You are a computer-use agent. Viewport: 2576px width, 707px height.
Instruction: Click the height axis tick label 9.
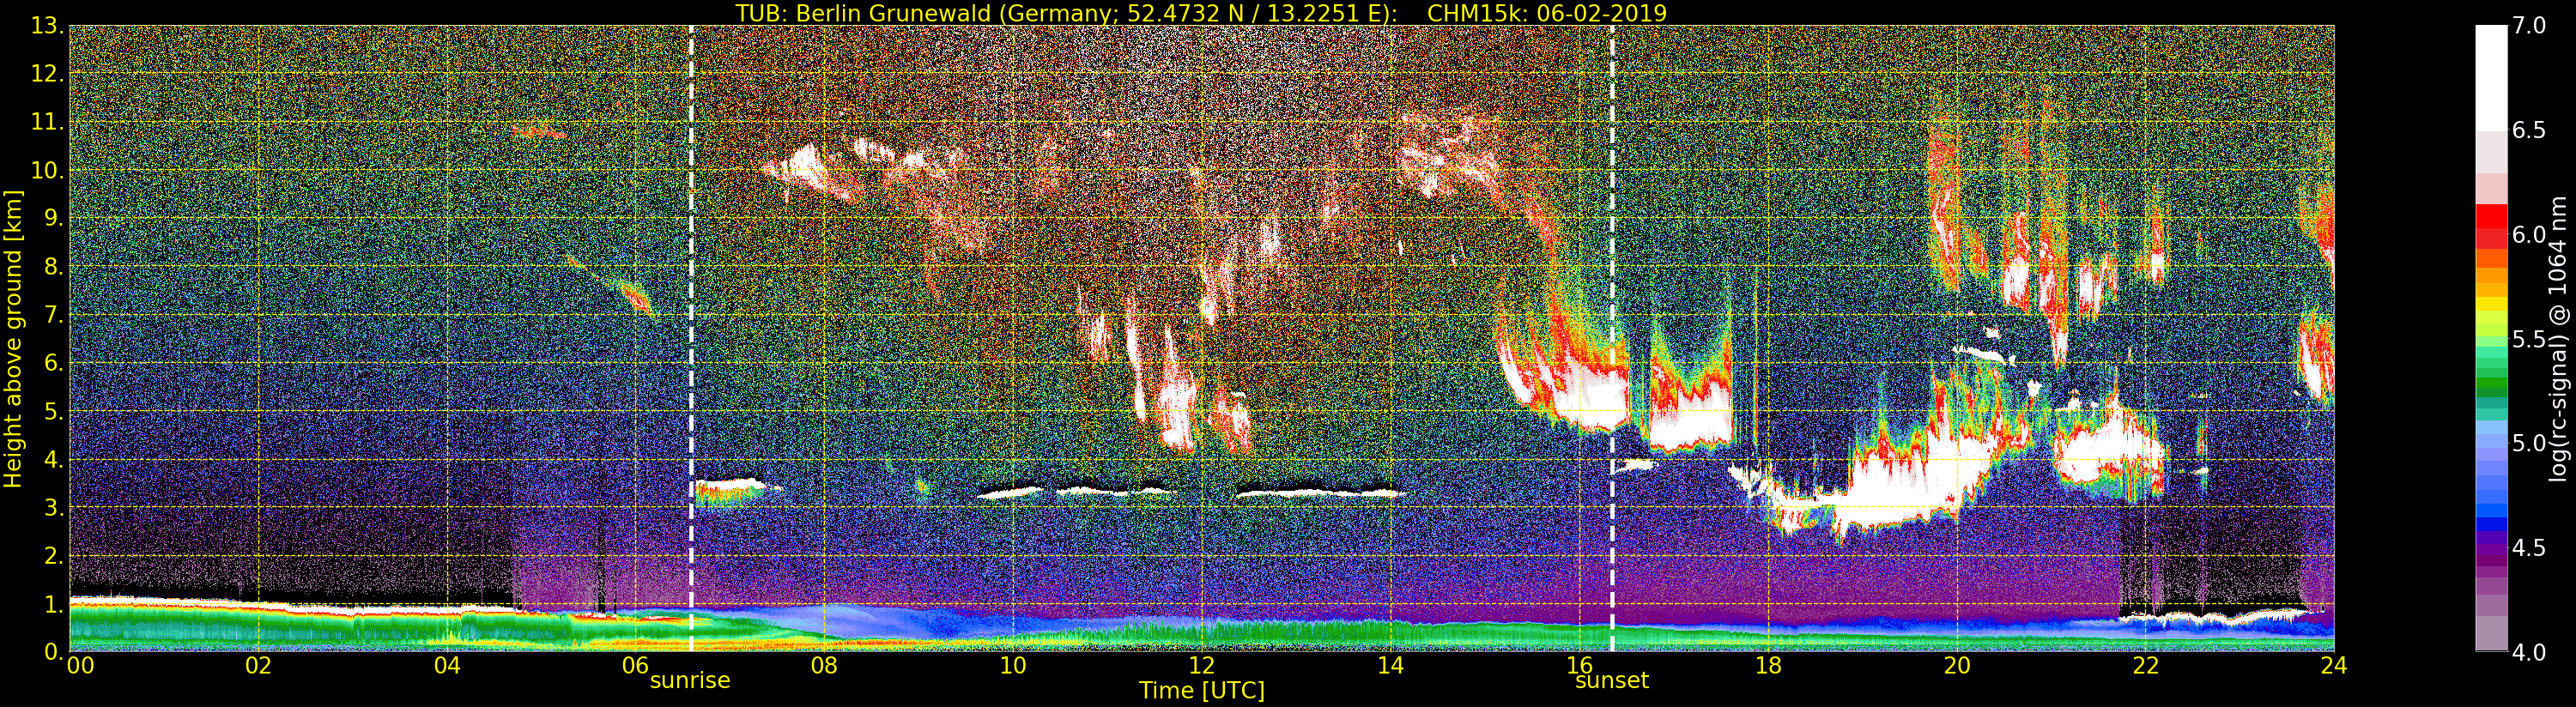(54, 218)
